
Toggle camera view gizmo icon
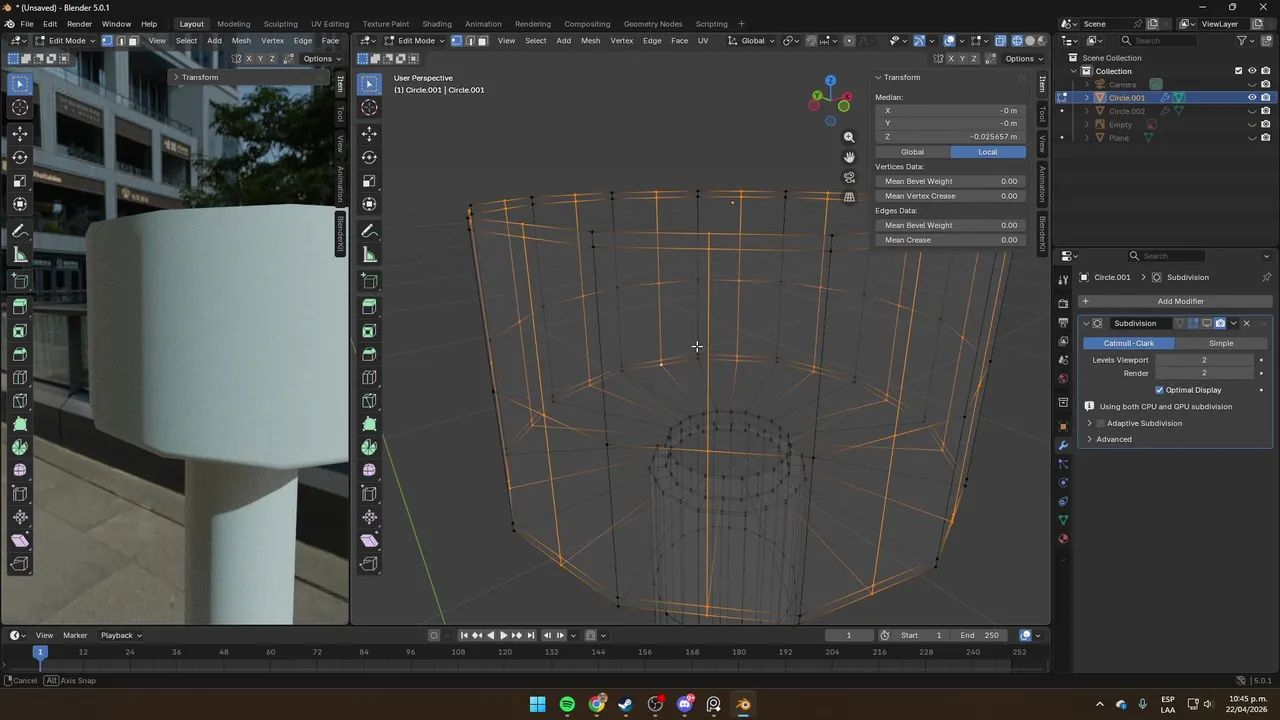pos(849,177)
